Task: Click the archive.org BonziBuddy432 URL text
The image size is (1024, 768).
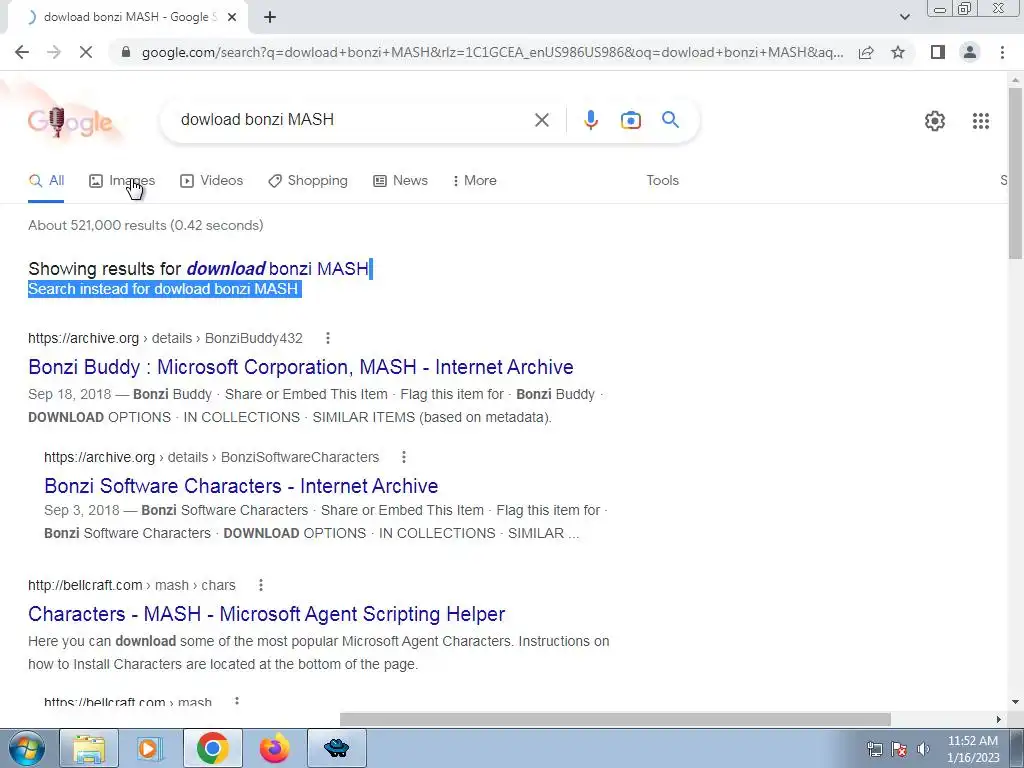Action: [165, 338]
